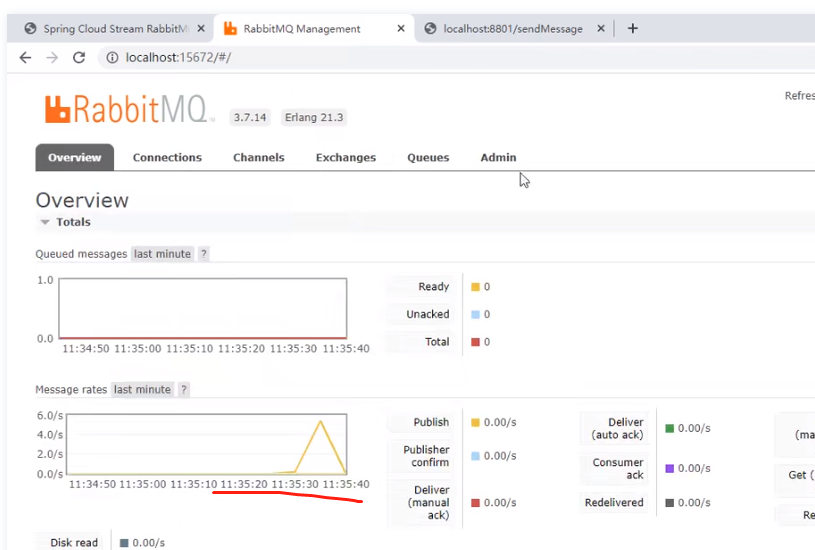Click the Redelivered label
Screen dimensions: 815x550
[614, 503]
